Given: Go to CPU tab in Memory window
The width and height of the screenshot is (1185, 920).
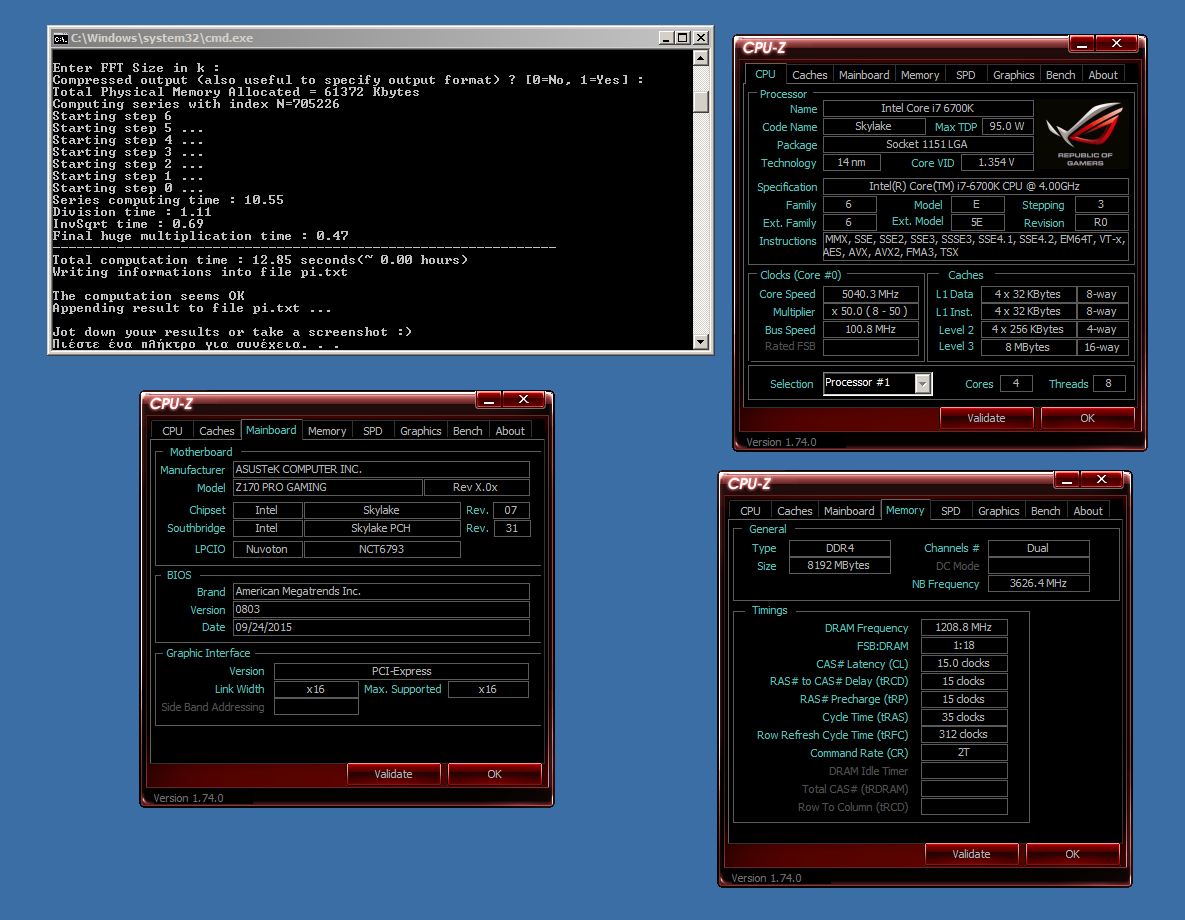Looking at the screenshot, I should point(750,511).
